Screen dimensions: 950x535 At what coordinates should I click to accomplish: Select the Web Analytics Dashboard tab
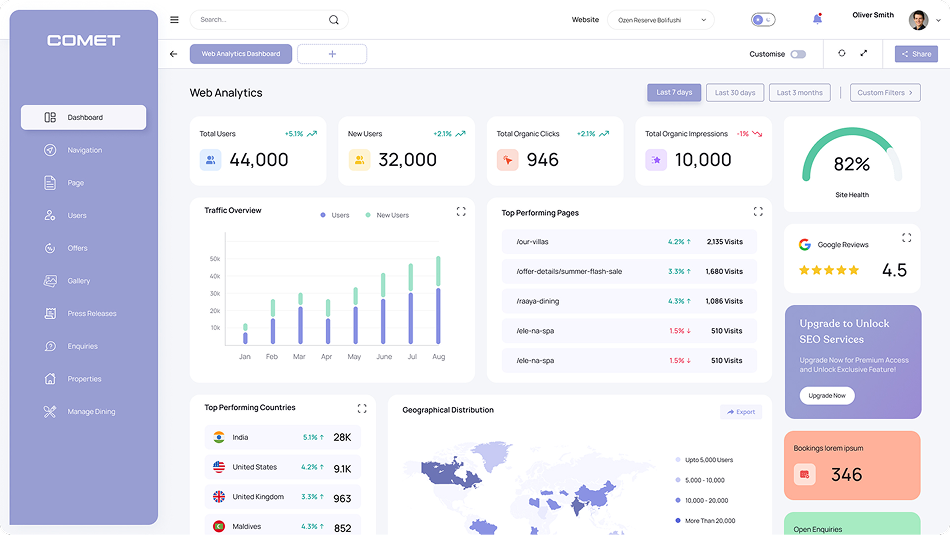click(241, 54)
